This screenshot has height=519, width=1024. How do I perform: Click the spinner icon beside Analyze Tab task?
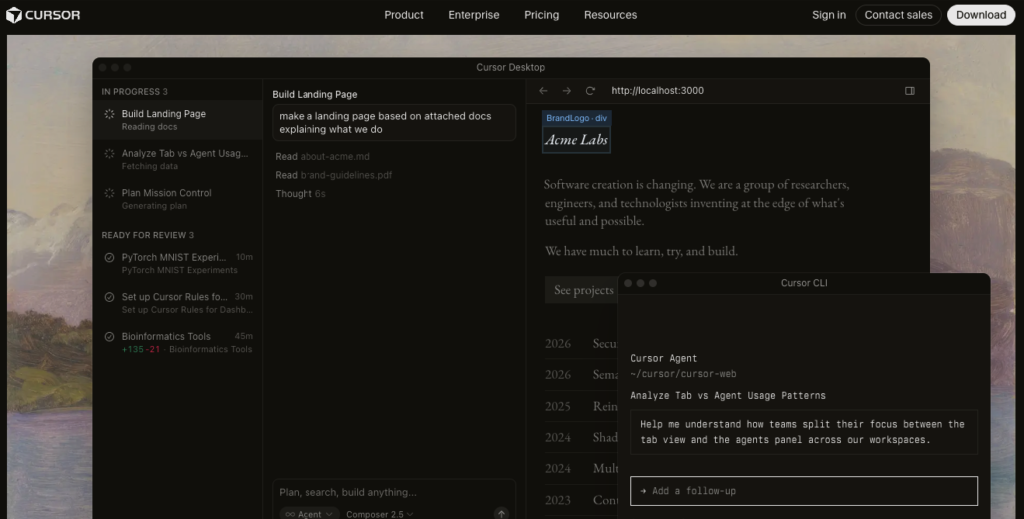click(109, 154)
